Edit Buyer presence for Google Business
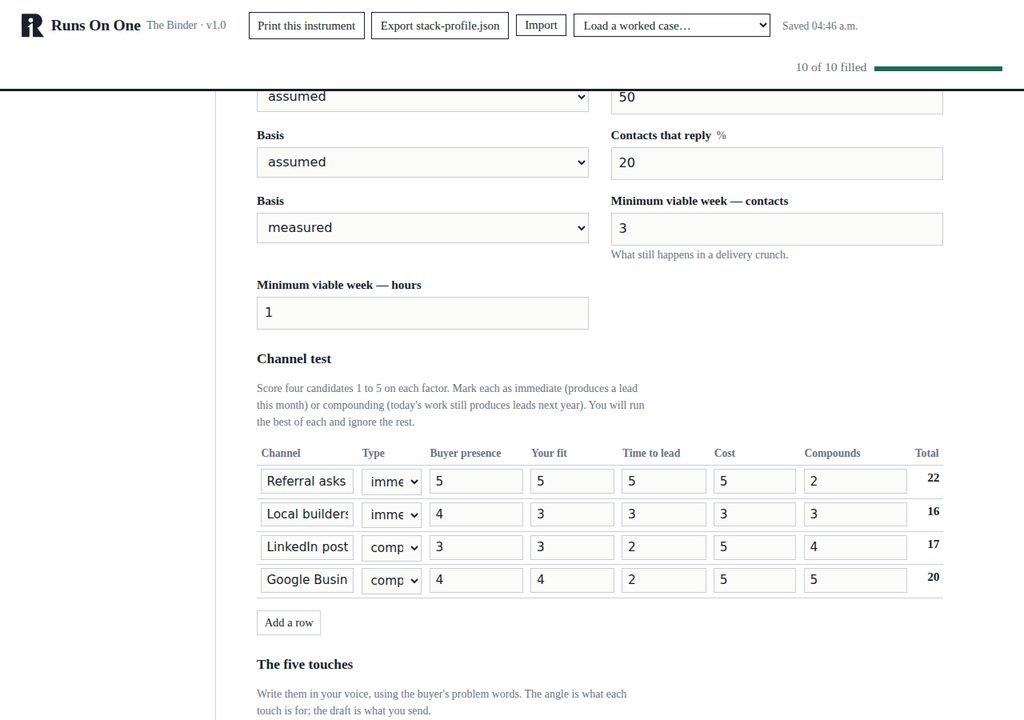This screenshot has height=720, width=1024. pos(476,580)
